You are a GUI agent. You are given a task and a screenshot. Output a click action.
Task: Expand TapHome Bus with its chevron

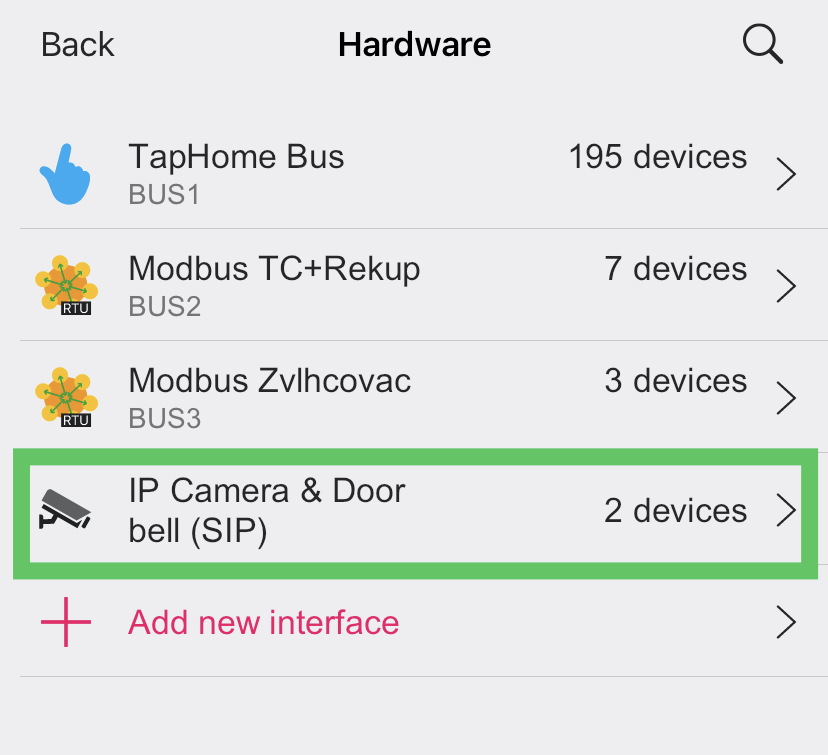(x=787, y=175)
